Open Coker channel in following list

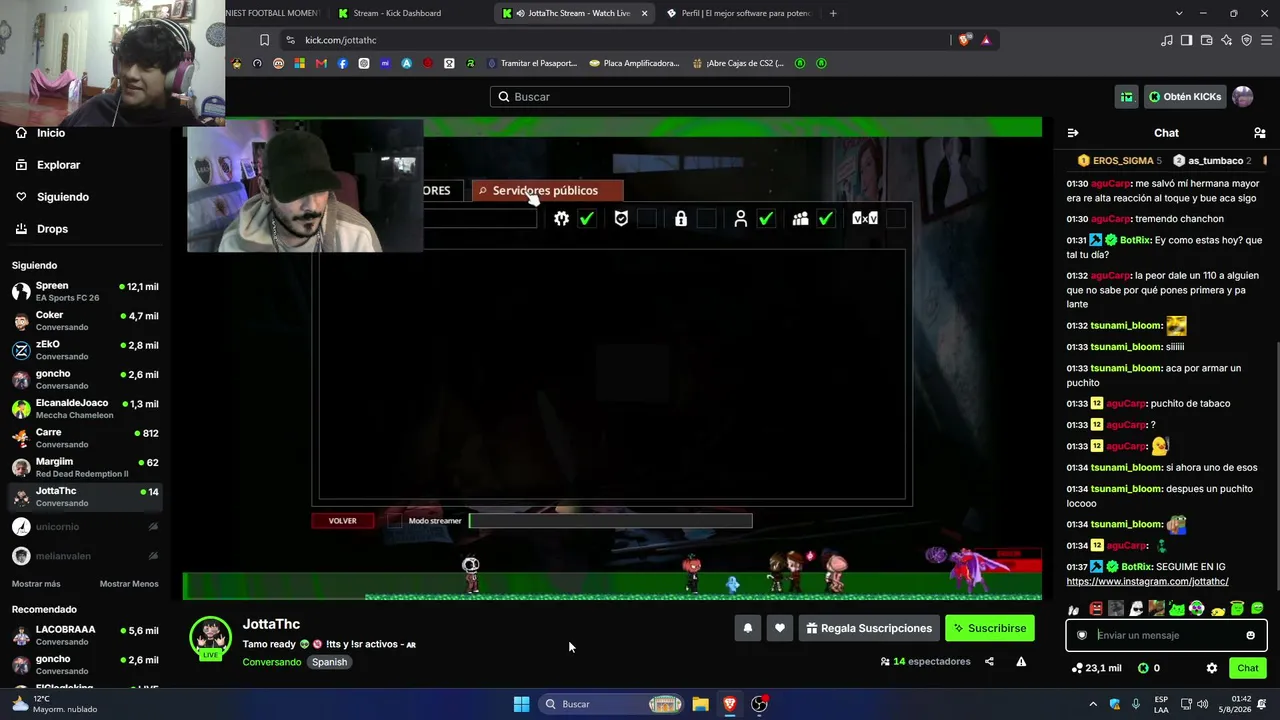pyautogui.click(x=85, y=320)
